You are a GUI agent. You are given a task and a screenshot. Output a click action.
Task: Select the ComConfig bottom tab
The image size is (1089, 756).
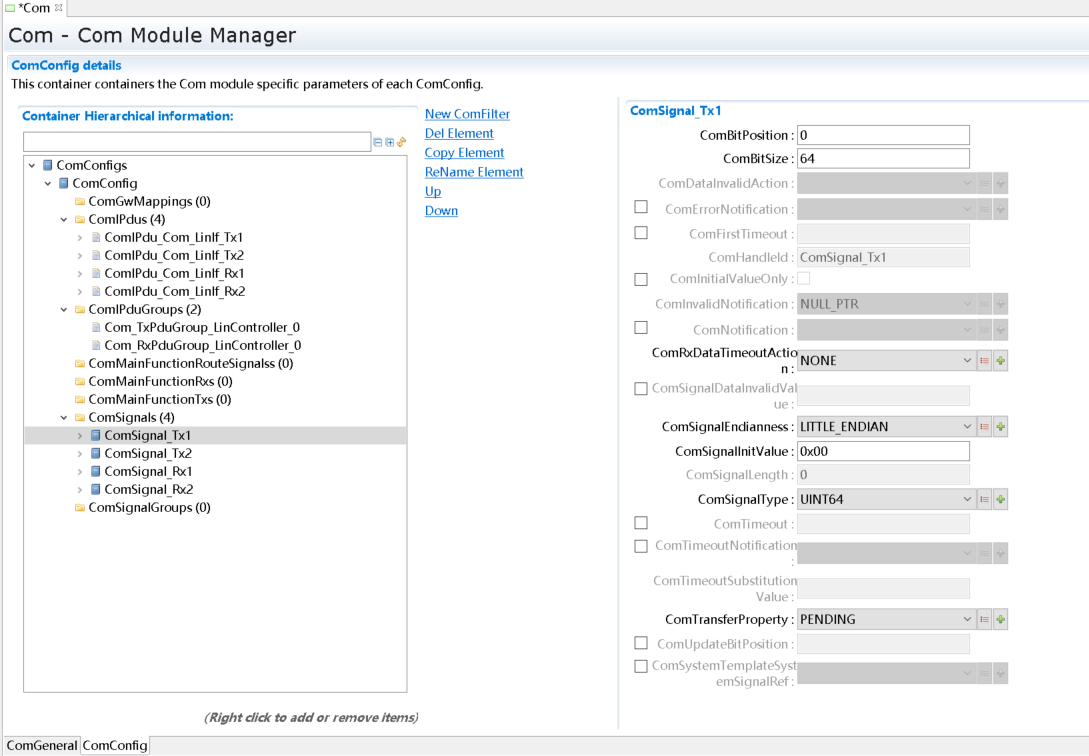click(x=115, y=746)
